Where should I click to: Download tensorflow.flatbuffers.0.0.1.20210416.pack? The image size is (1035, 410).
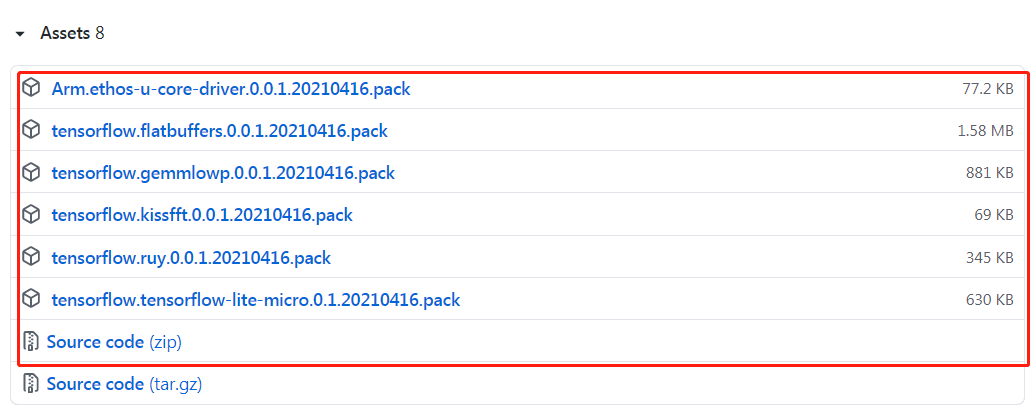(x=219, y=131)
